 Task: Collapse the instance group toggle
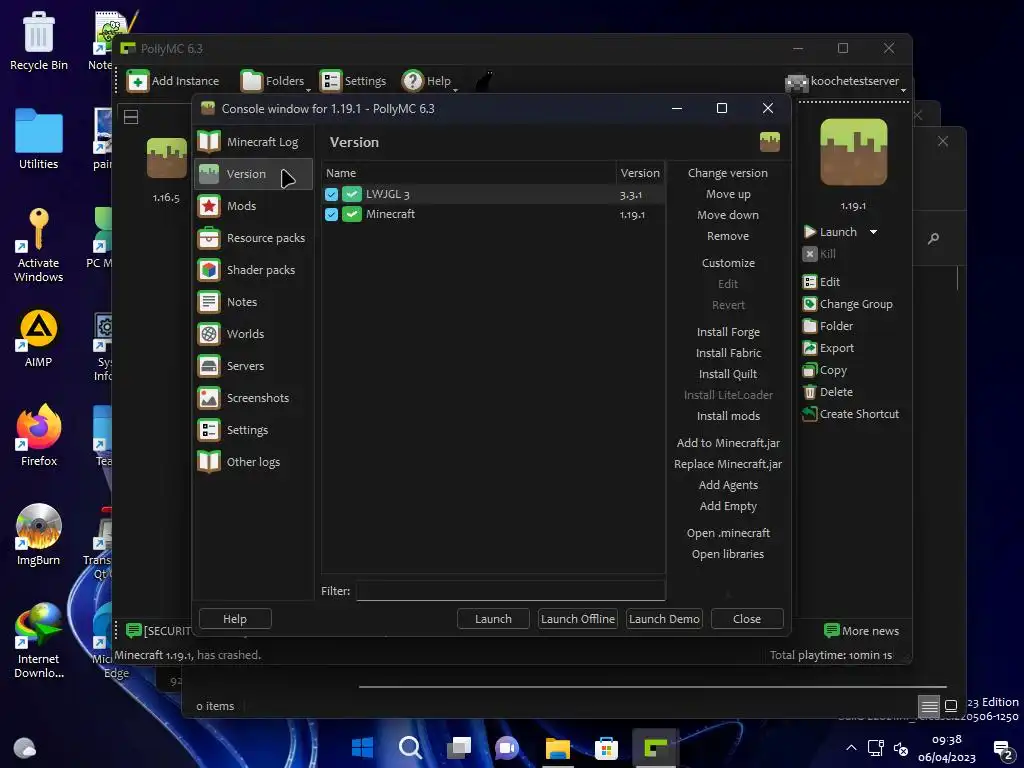pyautogui.click(x=131, y=117)
